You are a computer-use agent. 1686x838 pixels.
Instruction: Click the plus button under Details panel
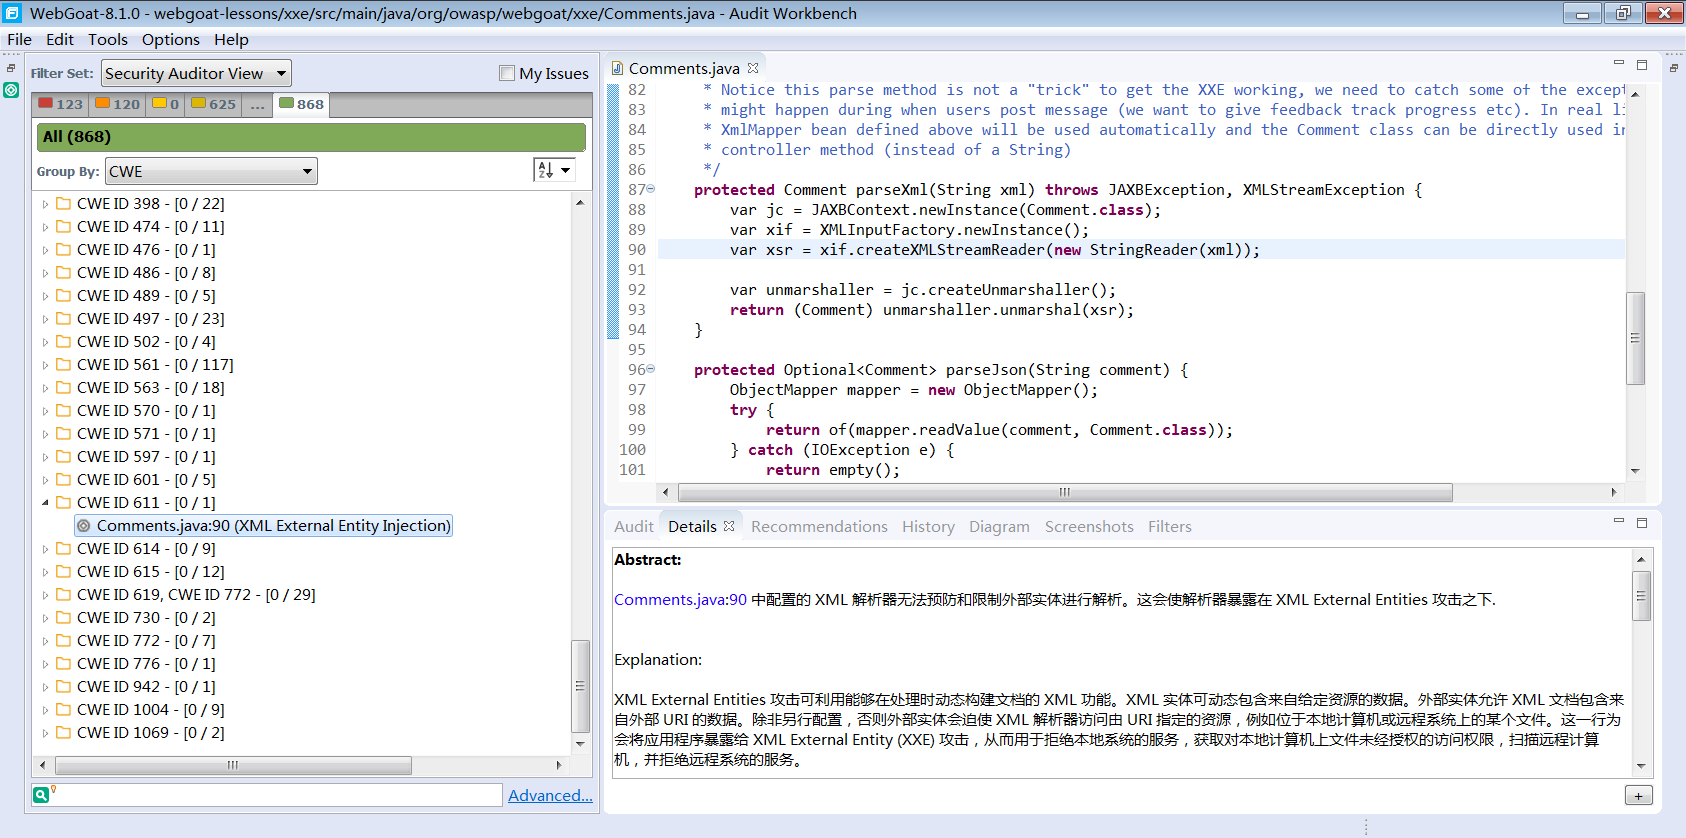click(x=1638, y=796)
